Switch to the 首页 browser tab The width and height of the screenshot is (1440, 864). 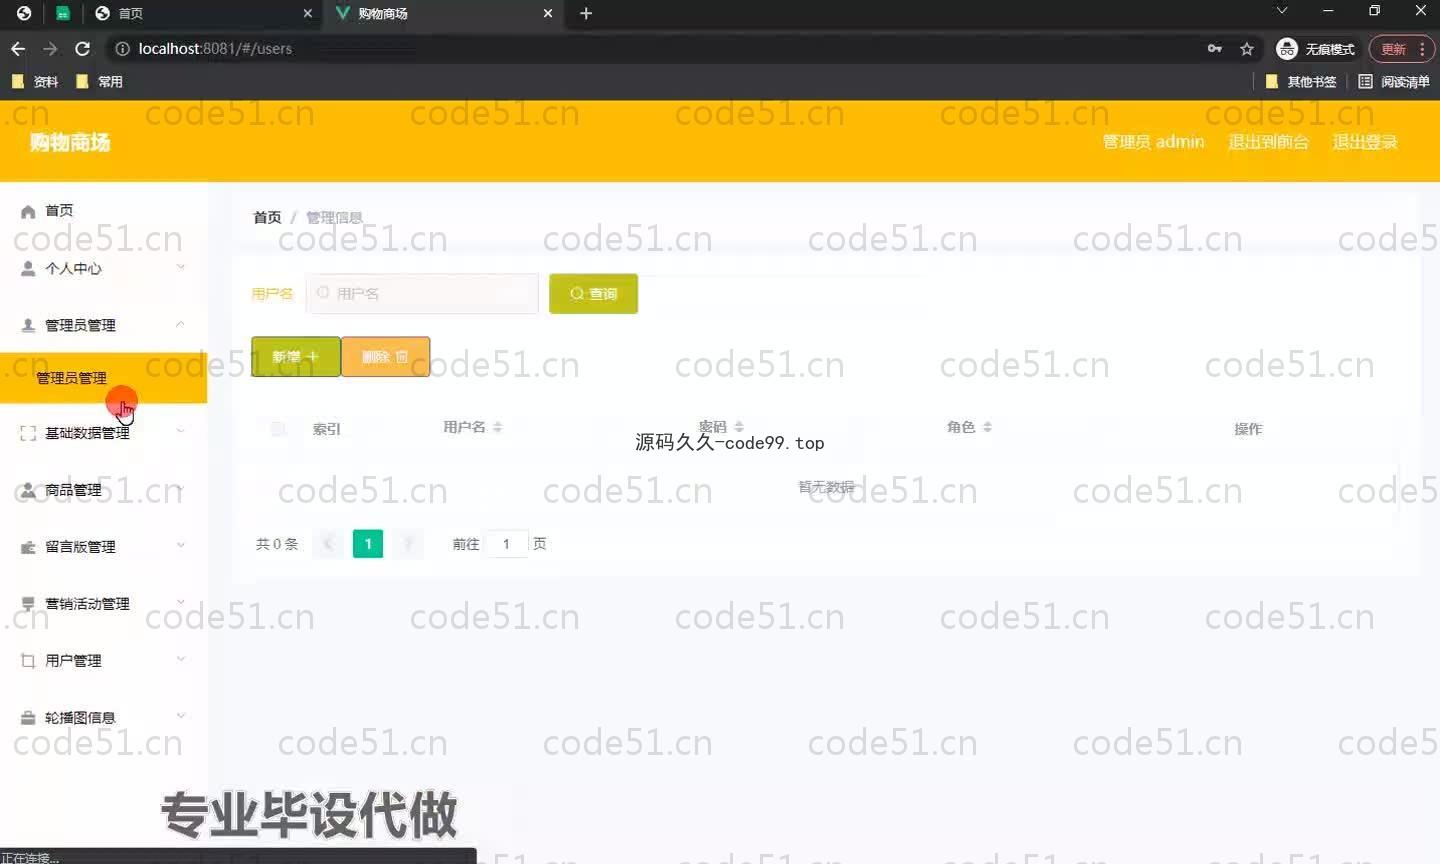[x=200, y=13]
